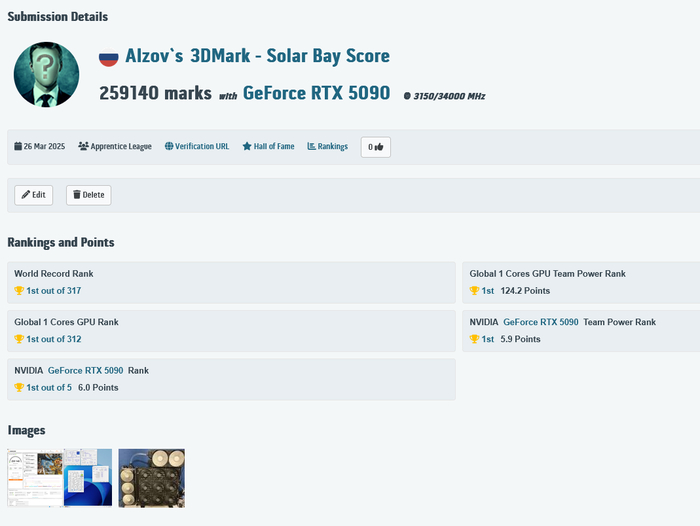Screen dimensions: 700x526
Task: Click the chart icon beside Rankings
Action: coord(312,146)
